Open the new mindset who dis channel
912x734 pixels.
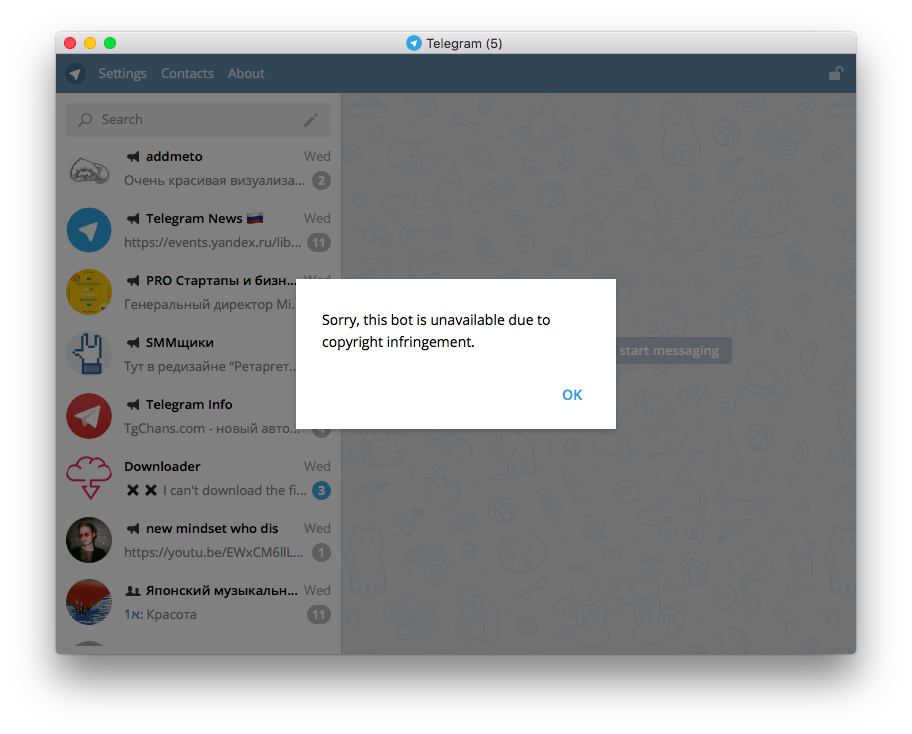[x=198, y=540]
